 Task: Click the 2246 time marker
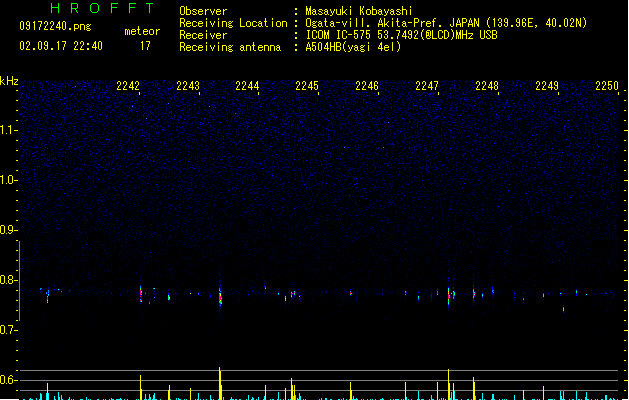tap(367, 86)
